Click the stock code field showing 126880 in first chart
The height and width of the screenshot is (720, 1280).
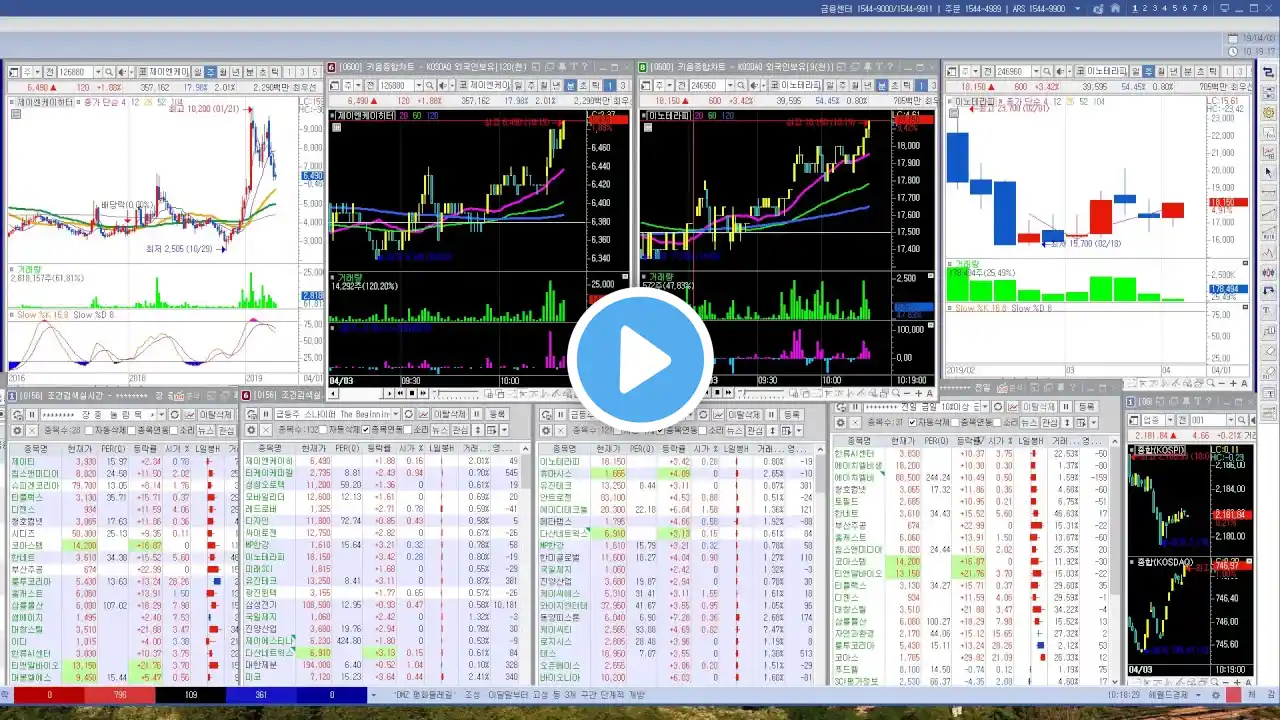click(x=76, y=72)
